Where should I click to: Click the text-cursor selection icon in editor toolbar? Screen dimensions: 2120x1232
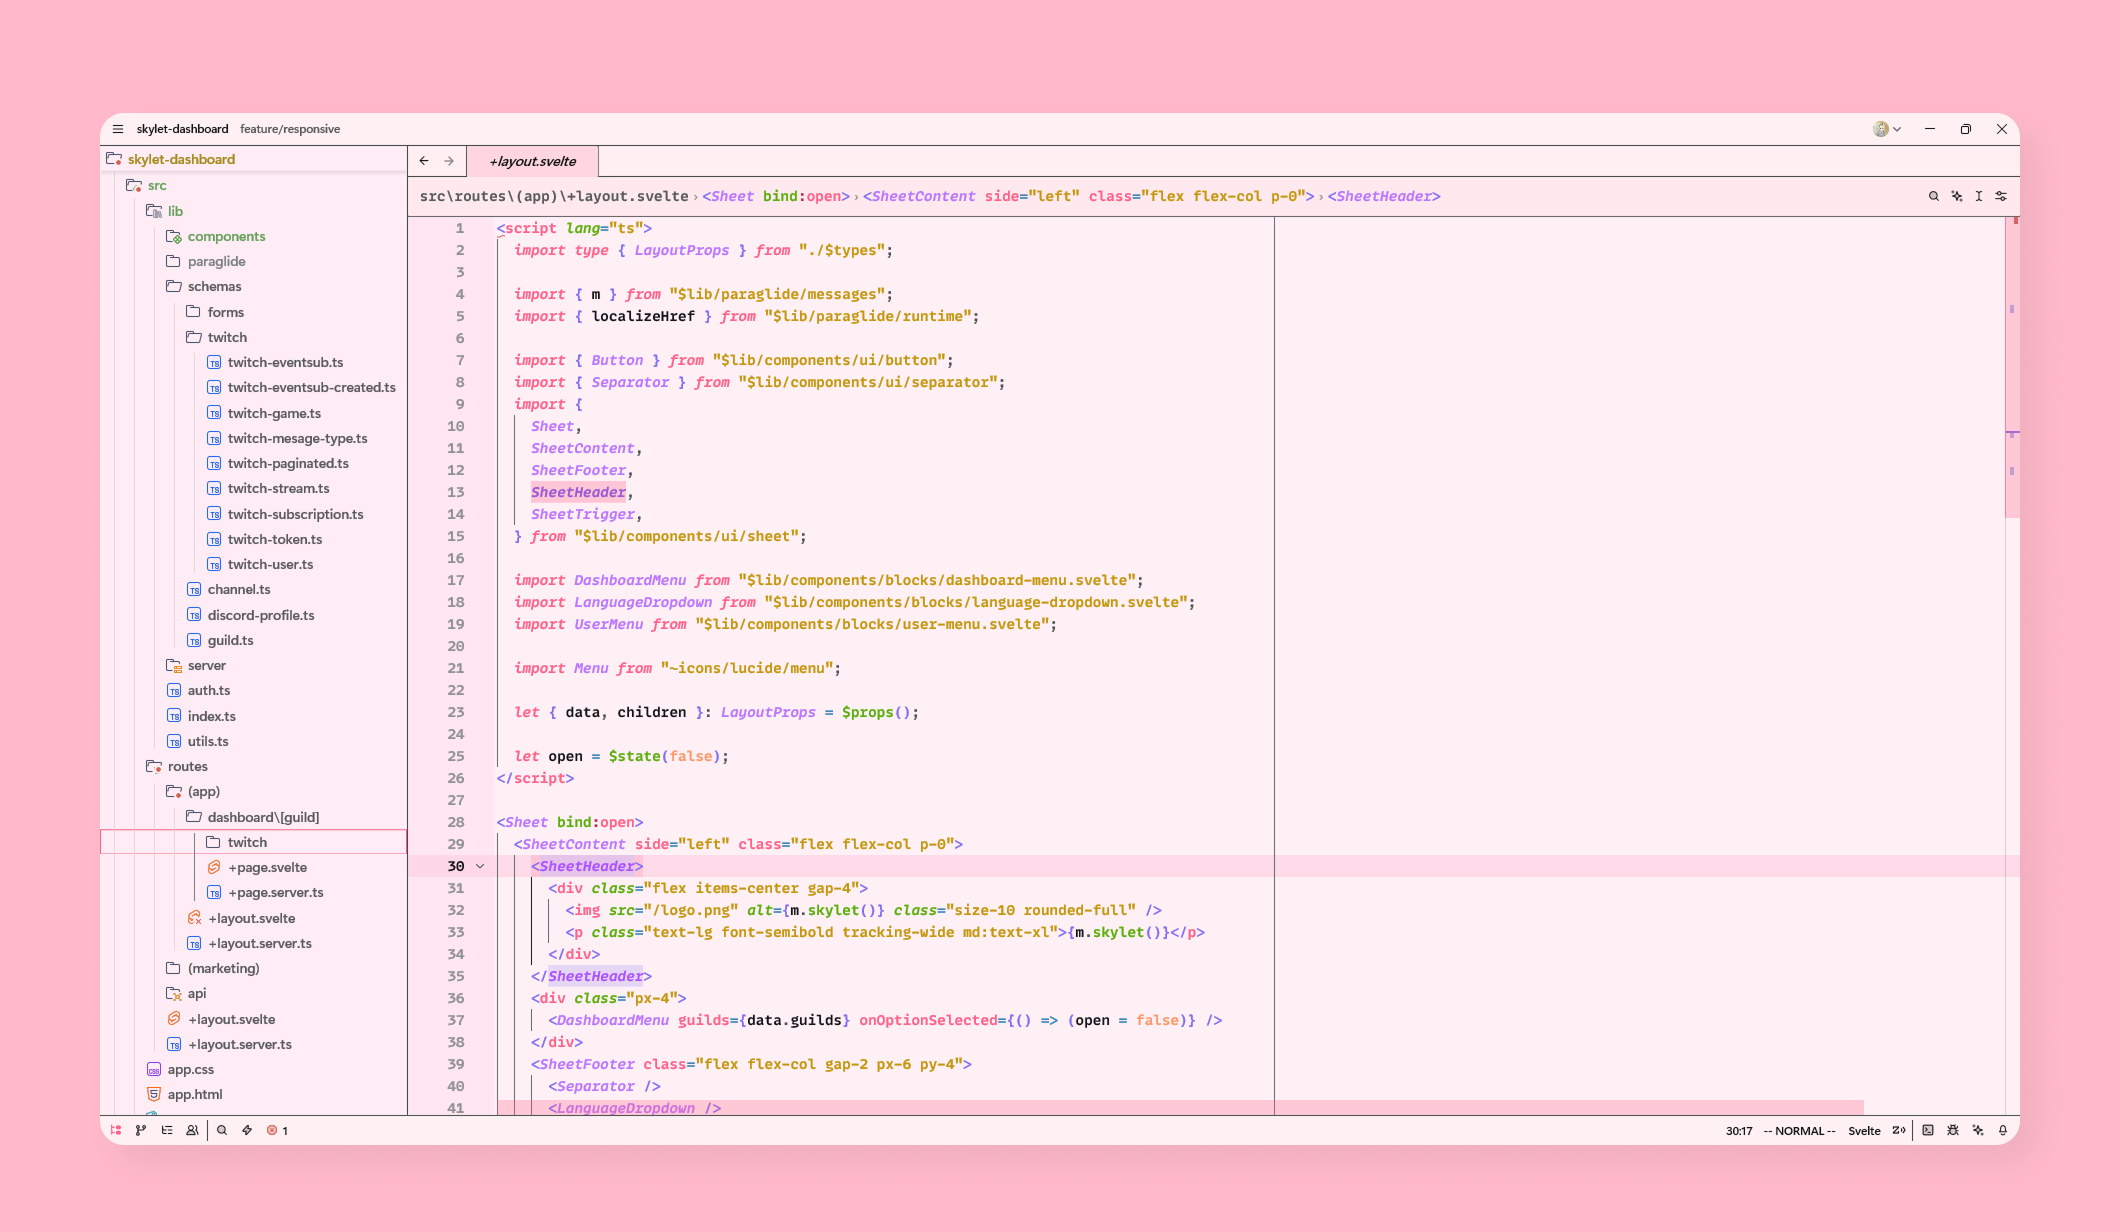[1979, 196]
